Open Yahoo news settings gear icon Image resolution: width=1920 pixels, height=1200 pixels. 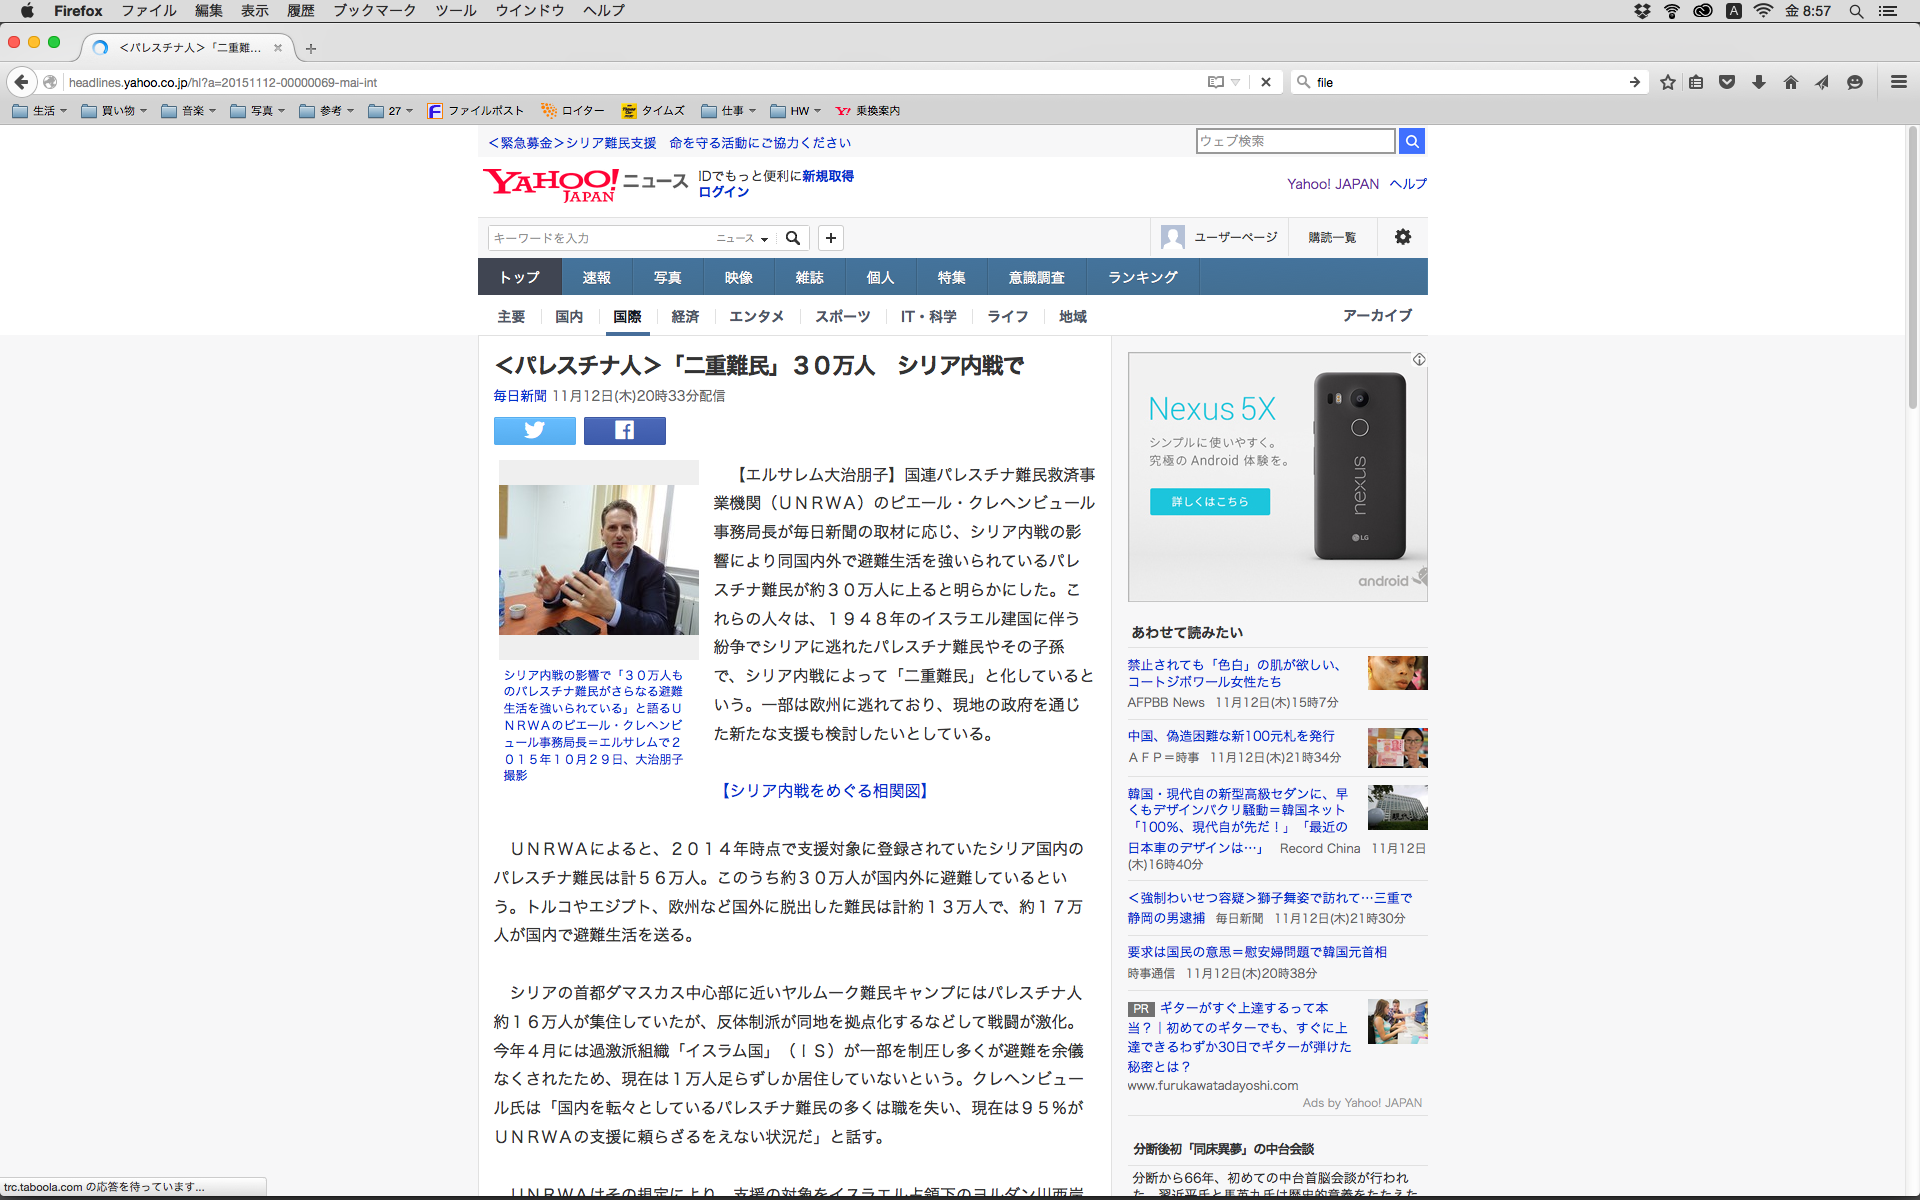[1403, 237]
